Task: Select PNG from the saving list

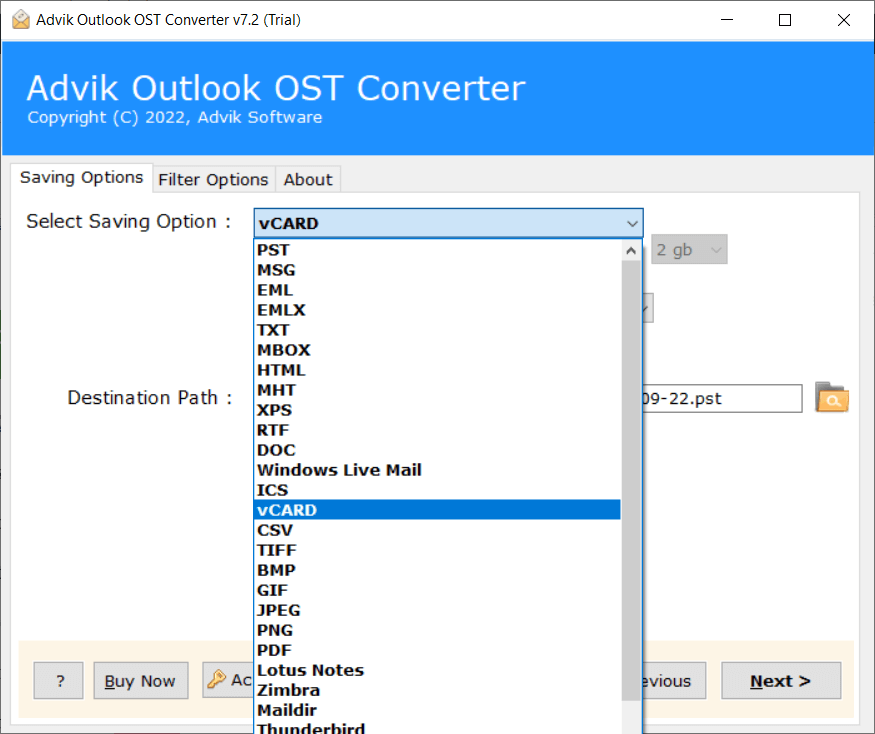Action: pos(438,630)
